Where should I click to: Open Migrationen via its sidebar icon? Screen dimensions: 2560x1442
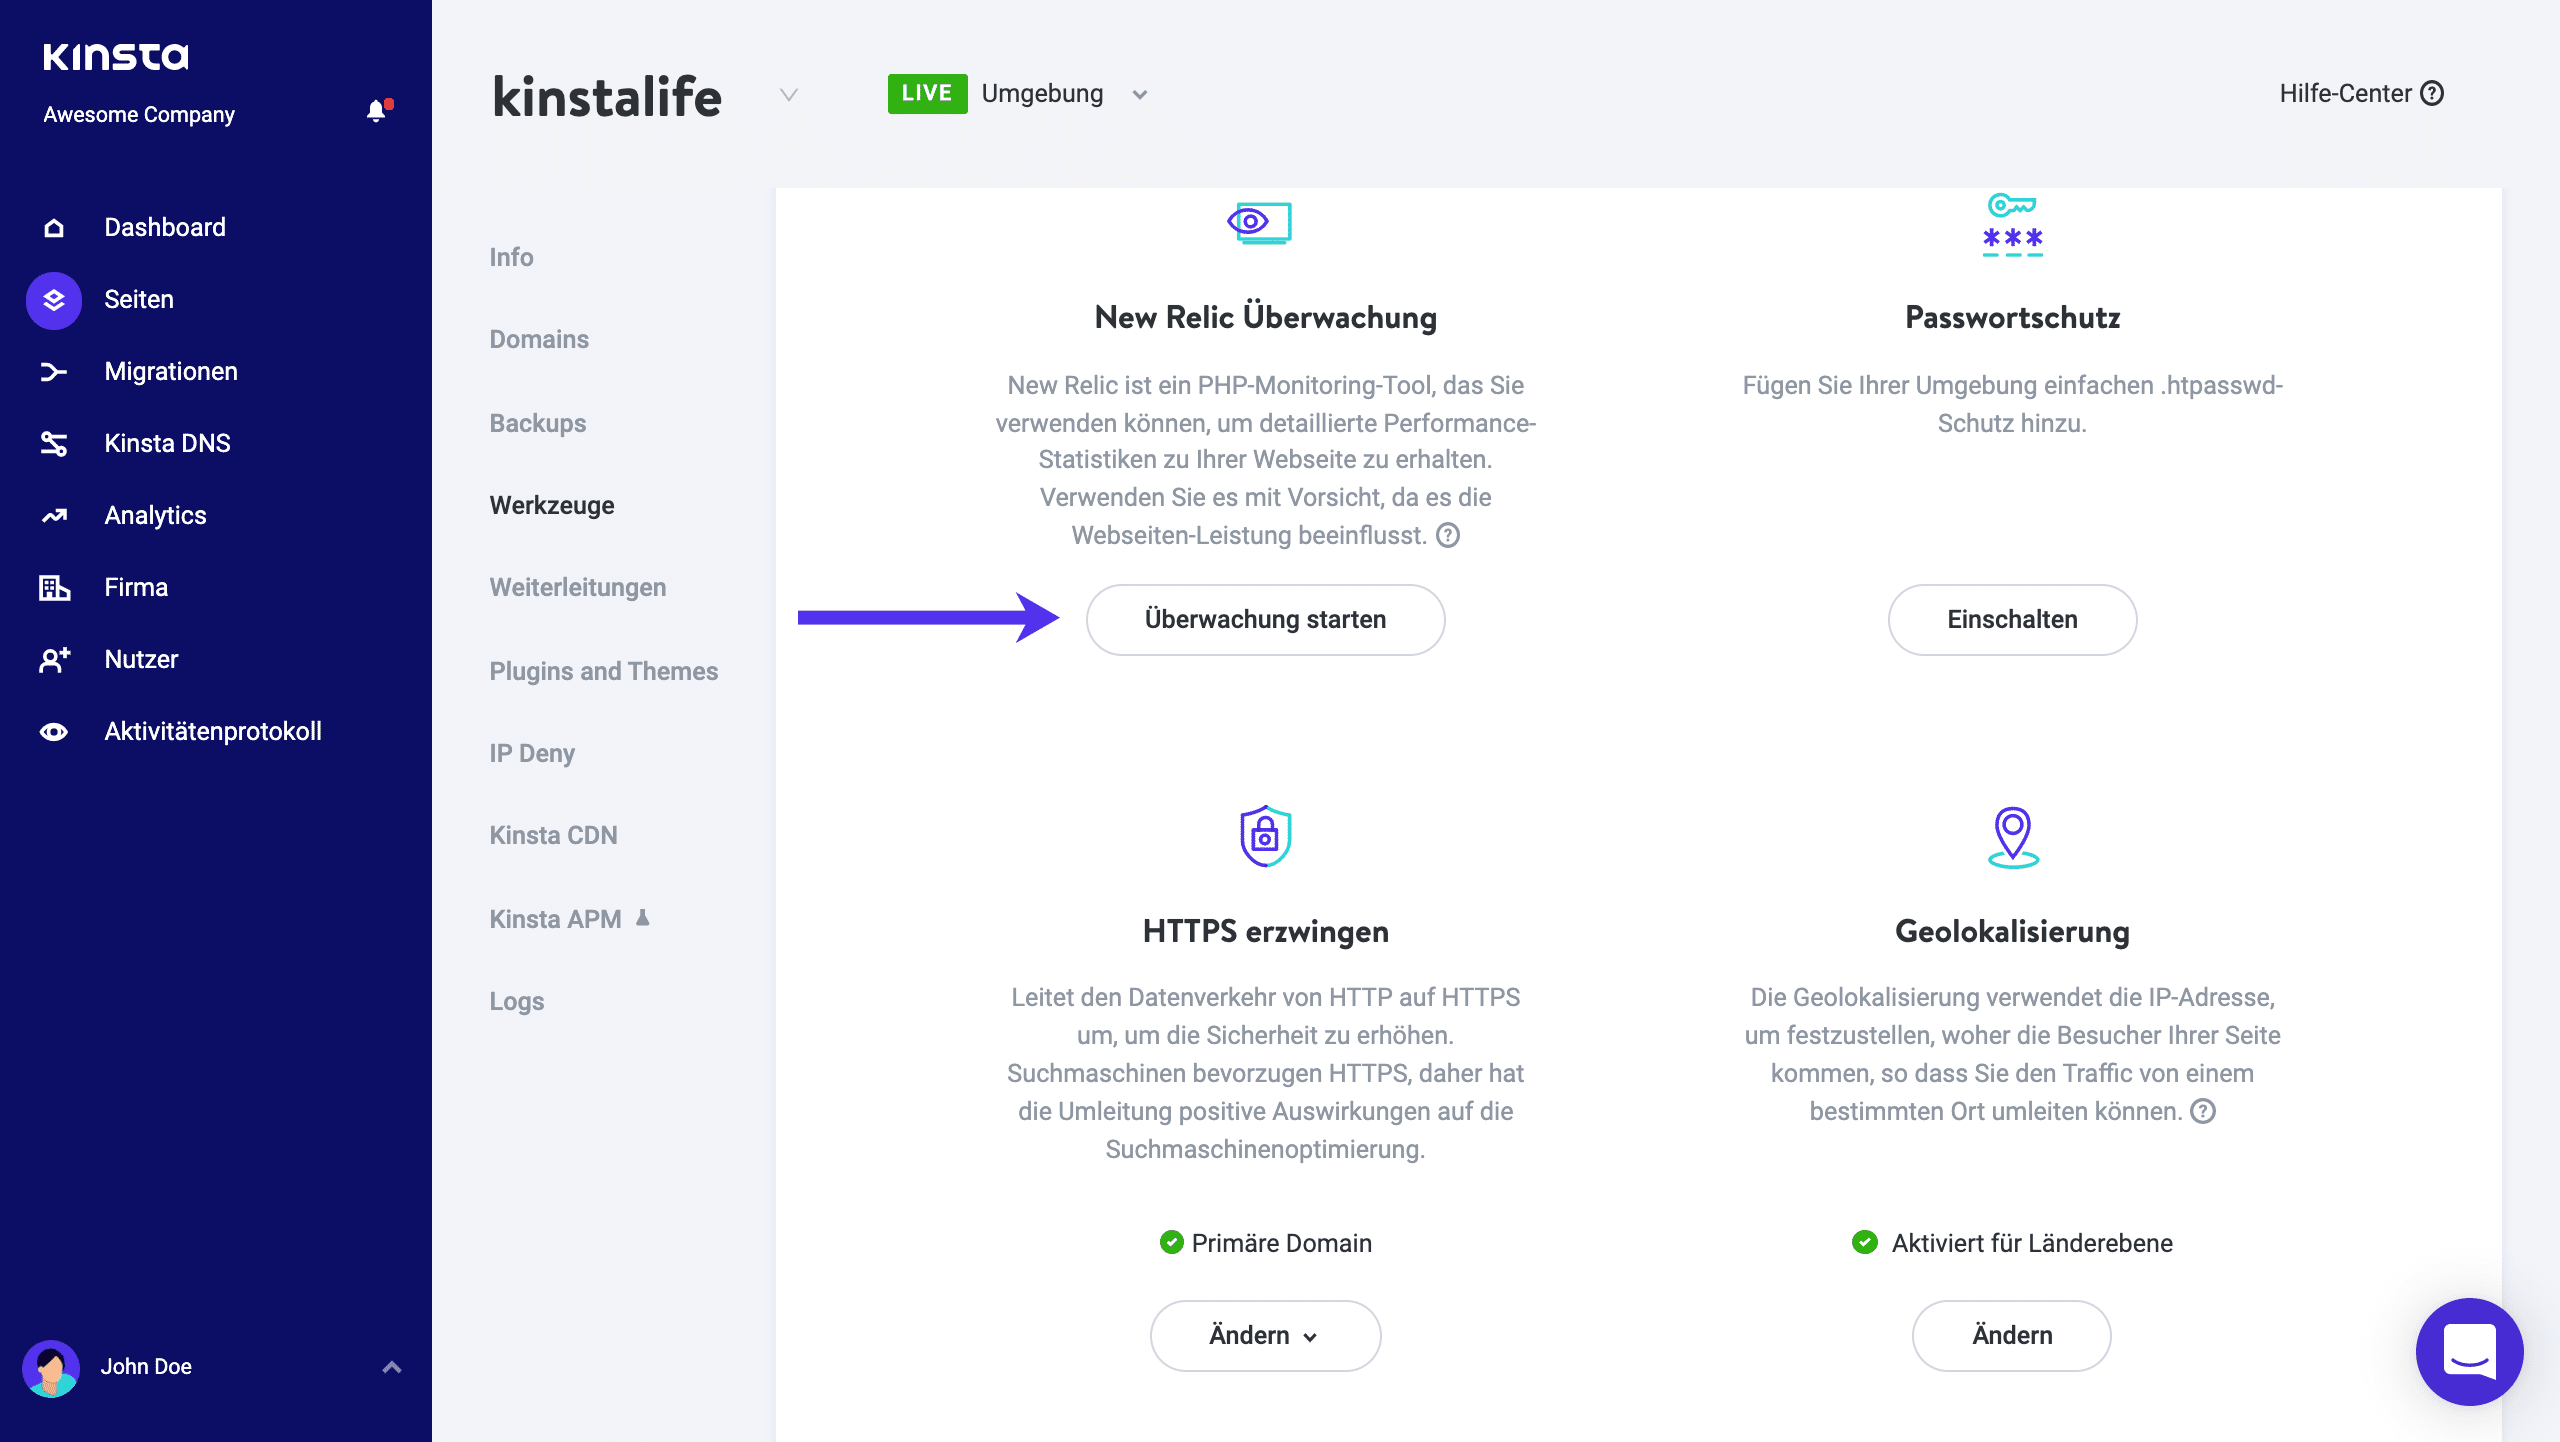pos(53,371)
